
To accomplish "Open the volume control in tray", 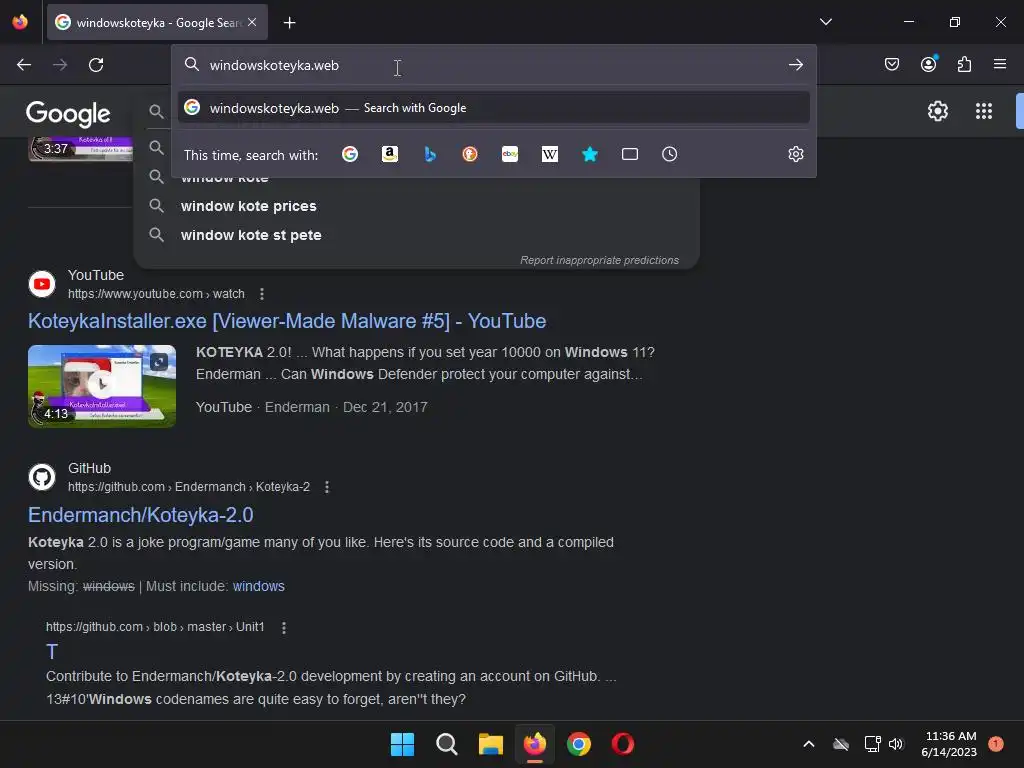I will click(896, 744).
